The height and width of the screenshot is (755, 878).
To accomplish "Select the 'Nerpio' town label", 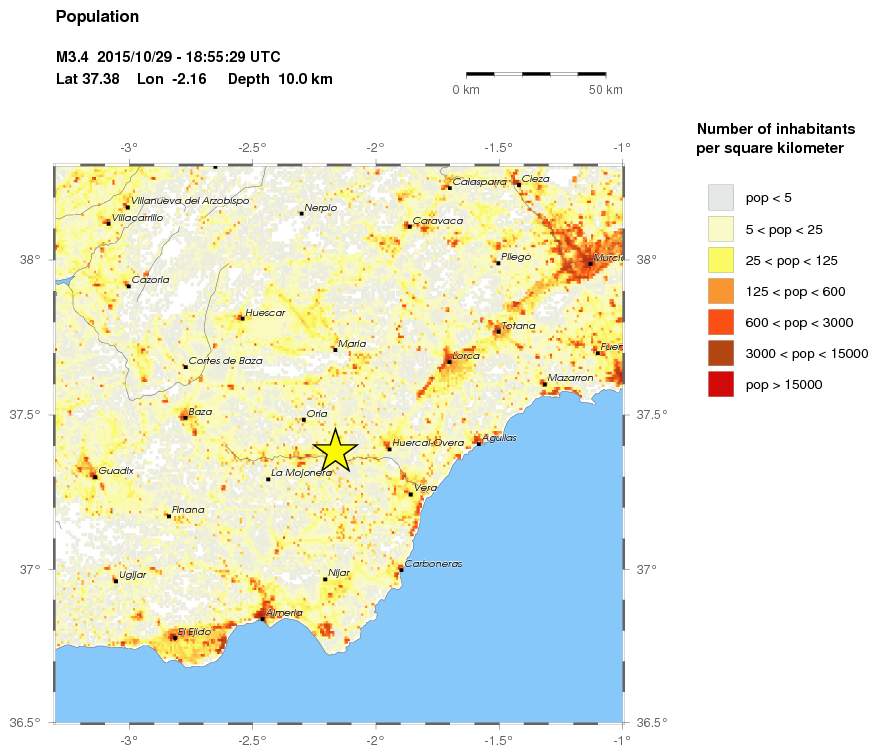I will (321, 208).
